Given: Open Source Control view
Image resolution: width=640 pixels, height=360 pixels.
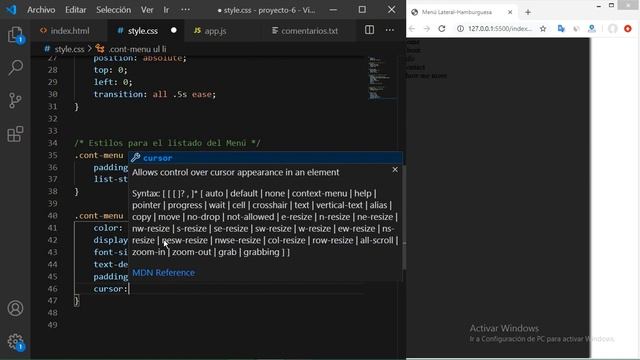Looking at the screenshot, I should coord(16,100).
